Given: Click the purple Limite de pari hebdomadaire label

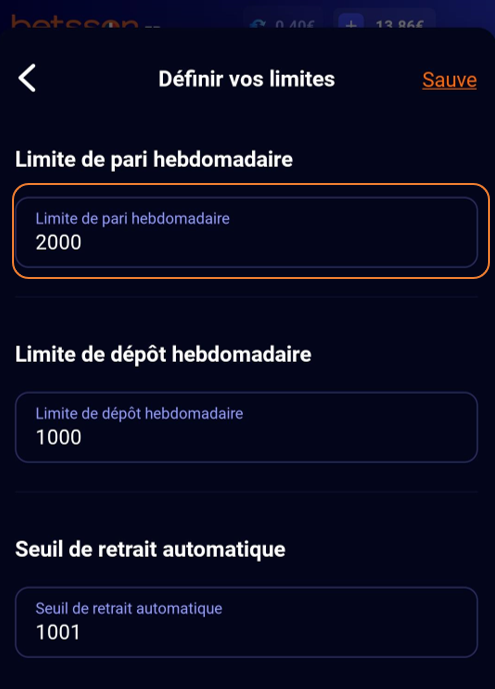Looking at the screenshot, I should [133, 218].
